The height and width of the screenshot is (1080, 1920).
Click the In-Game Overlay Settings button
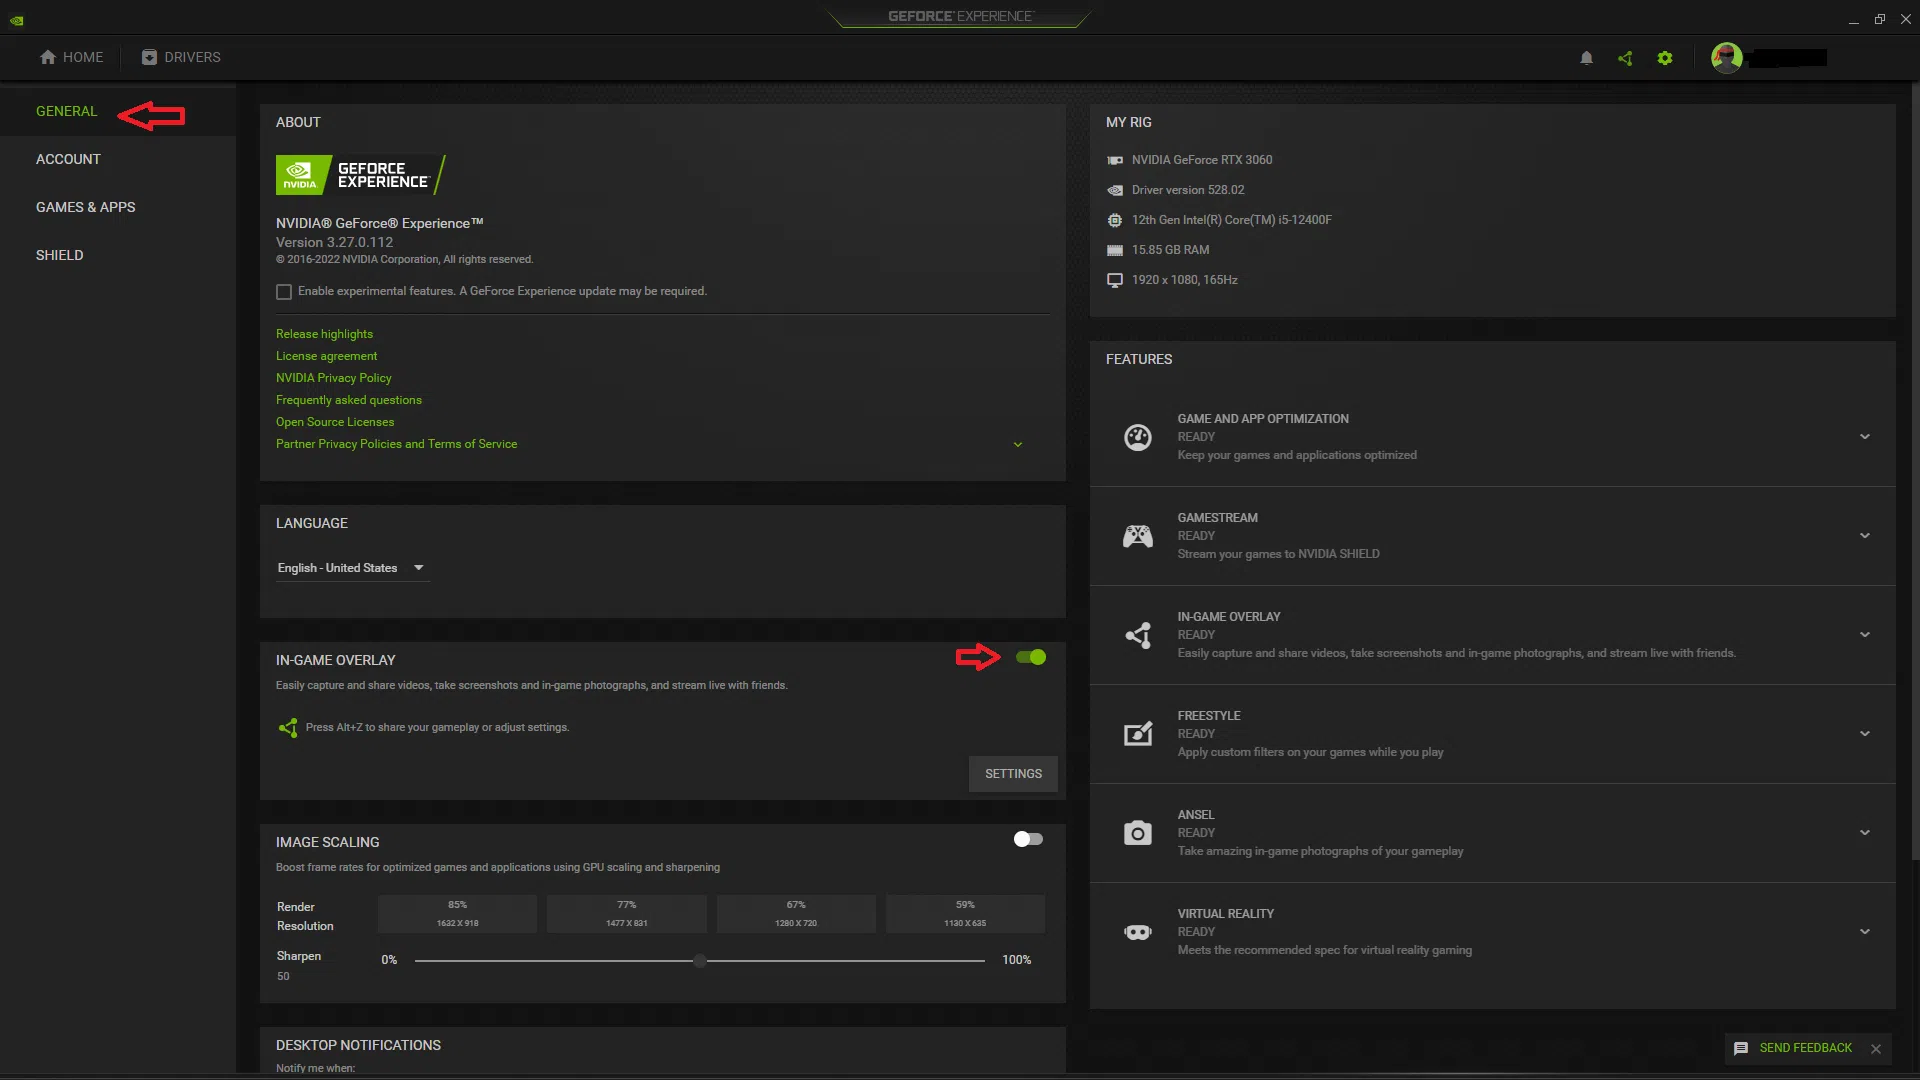[x=1013, y=774]
